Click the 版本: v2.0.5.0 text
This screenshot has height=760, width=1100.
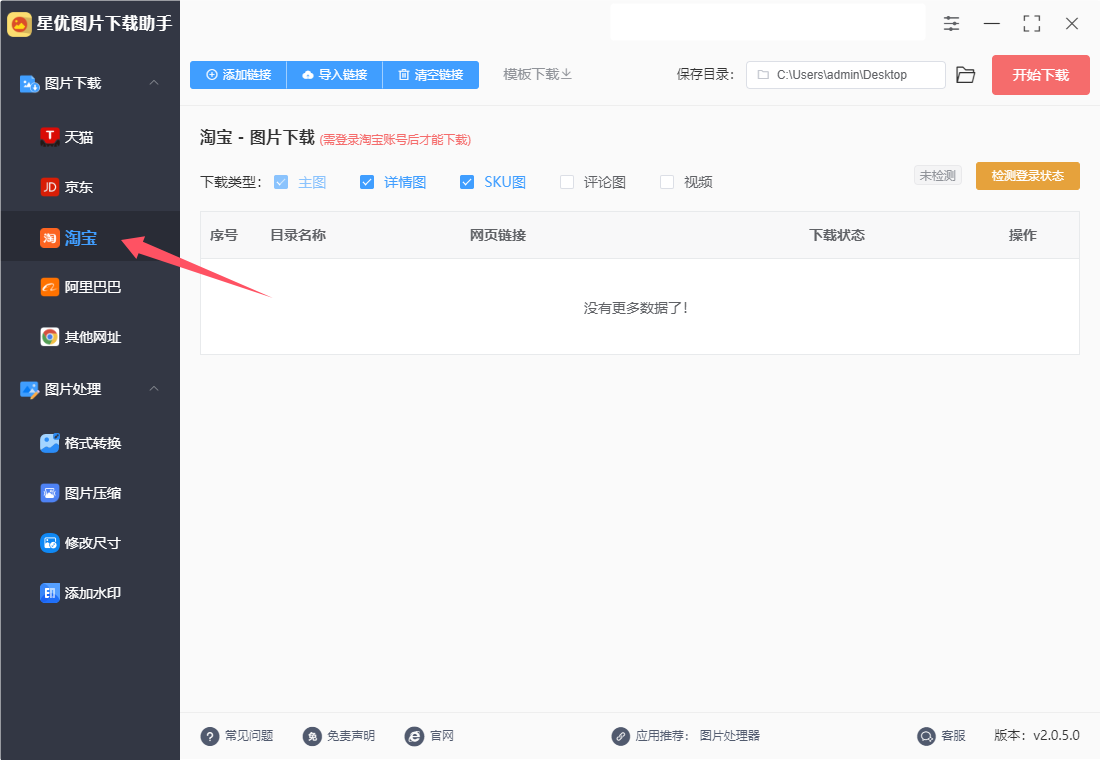click(1037, 735)
